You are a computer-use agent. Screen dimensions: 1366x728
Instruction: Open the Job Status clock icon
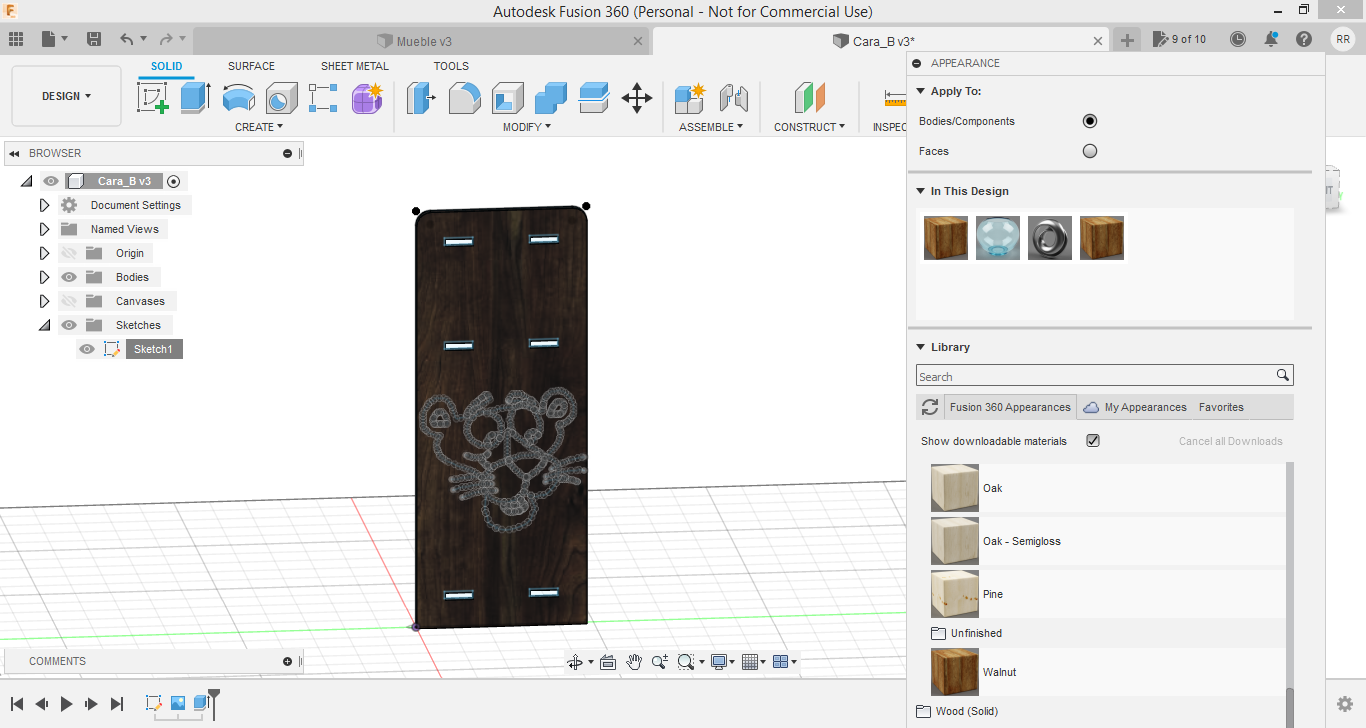(x=1238, y=39)
